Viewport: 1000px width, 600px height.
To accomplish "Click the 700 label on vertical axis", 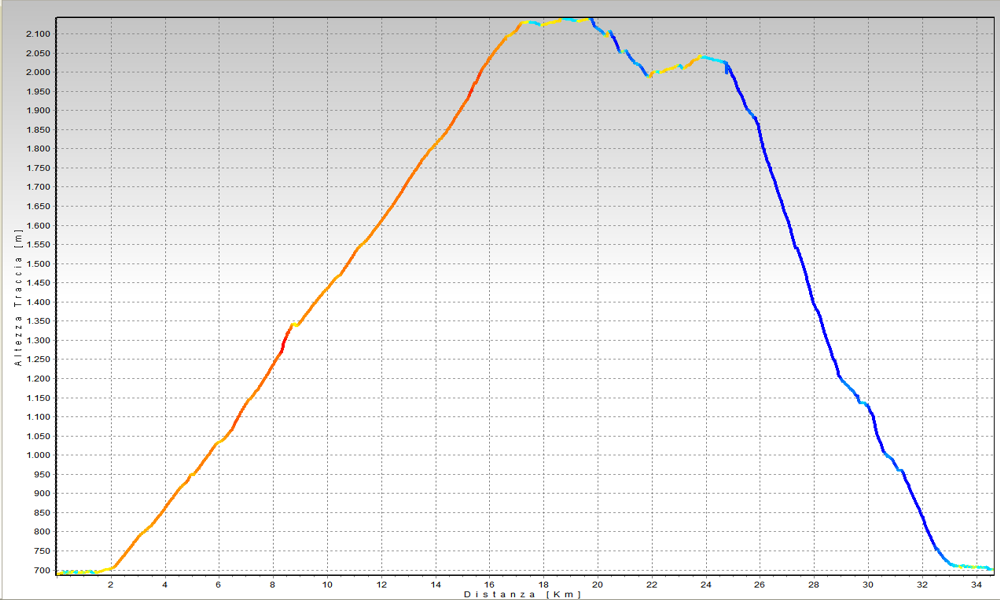I will [x=40, y=571].
